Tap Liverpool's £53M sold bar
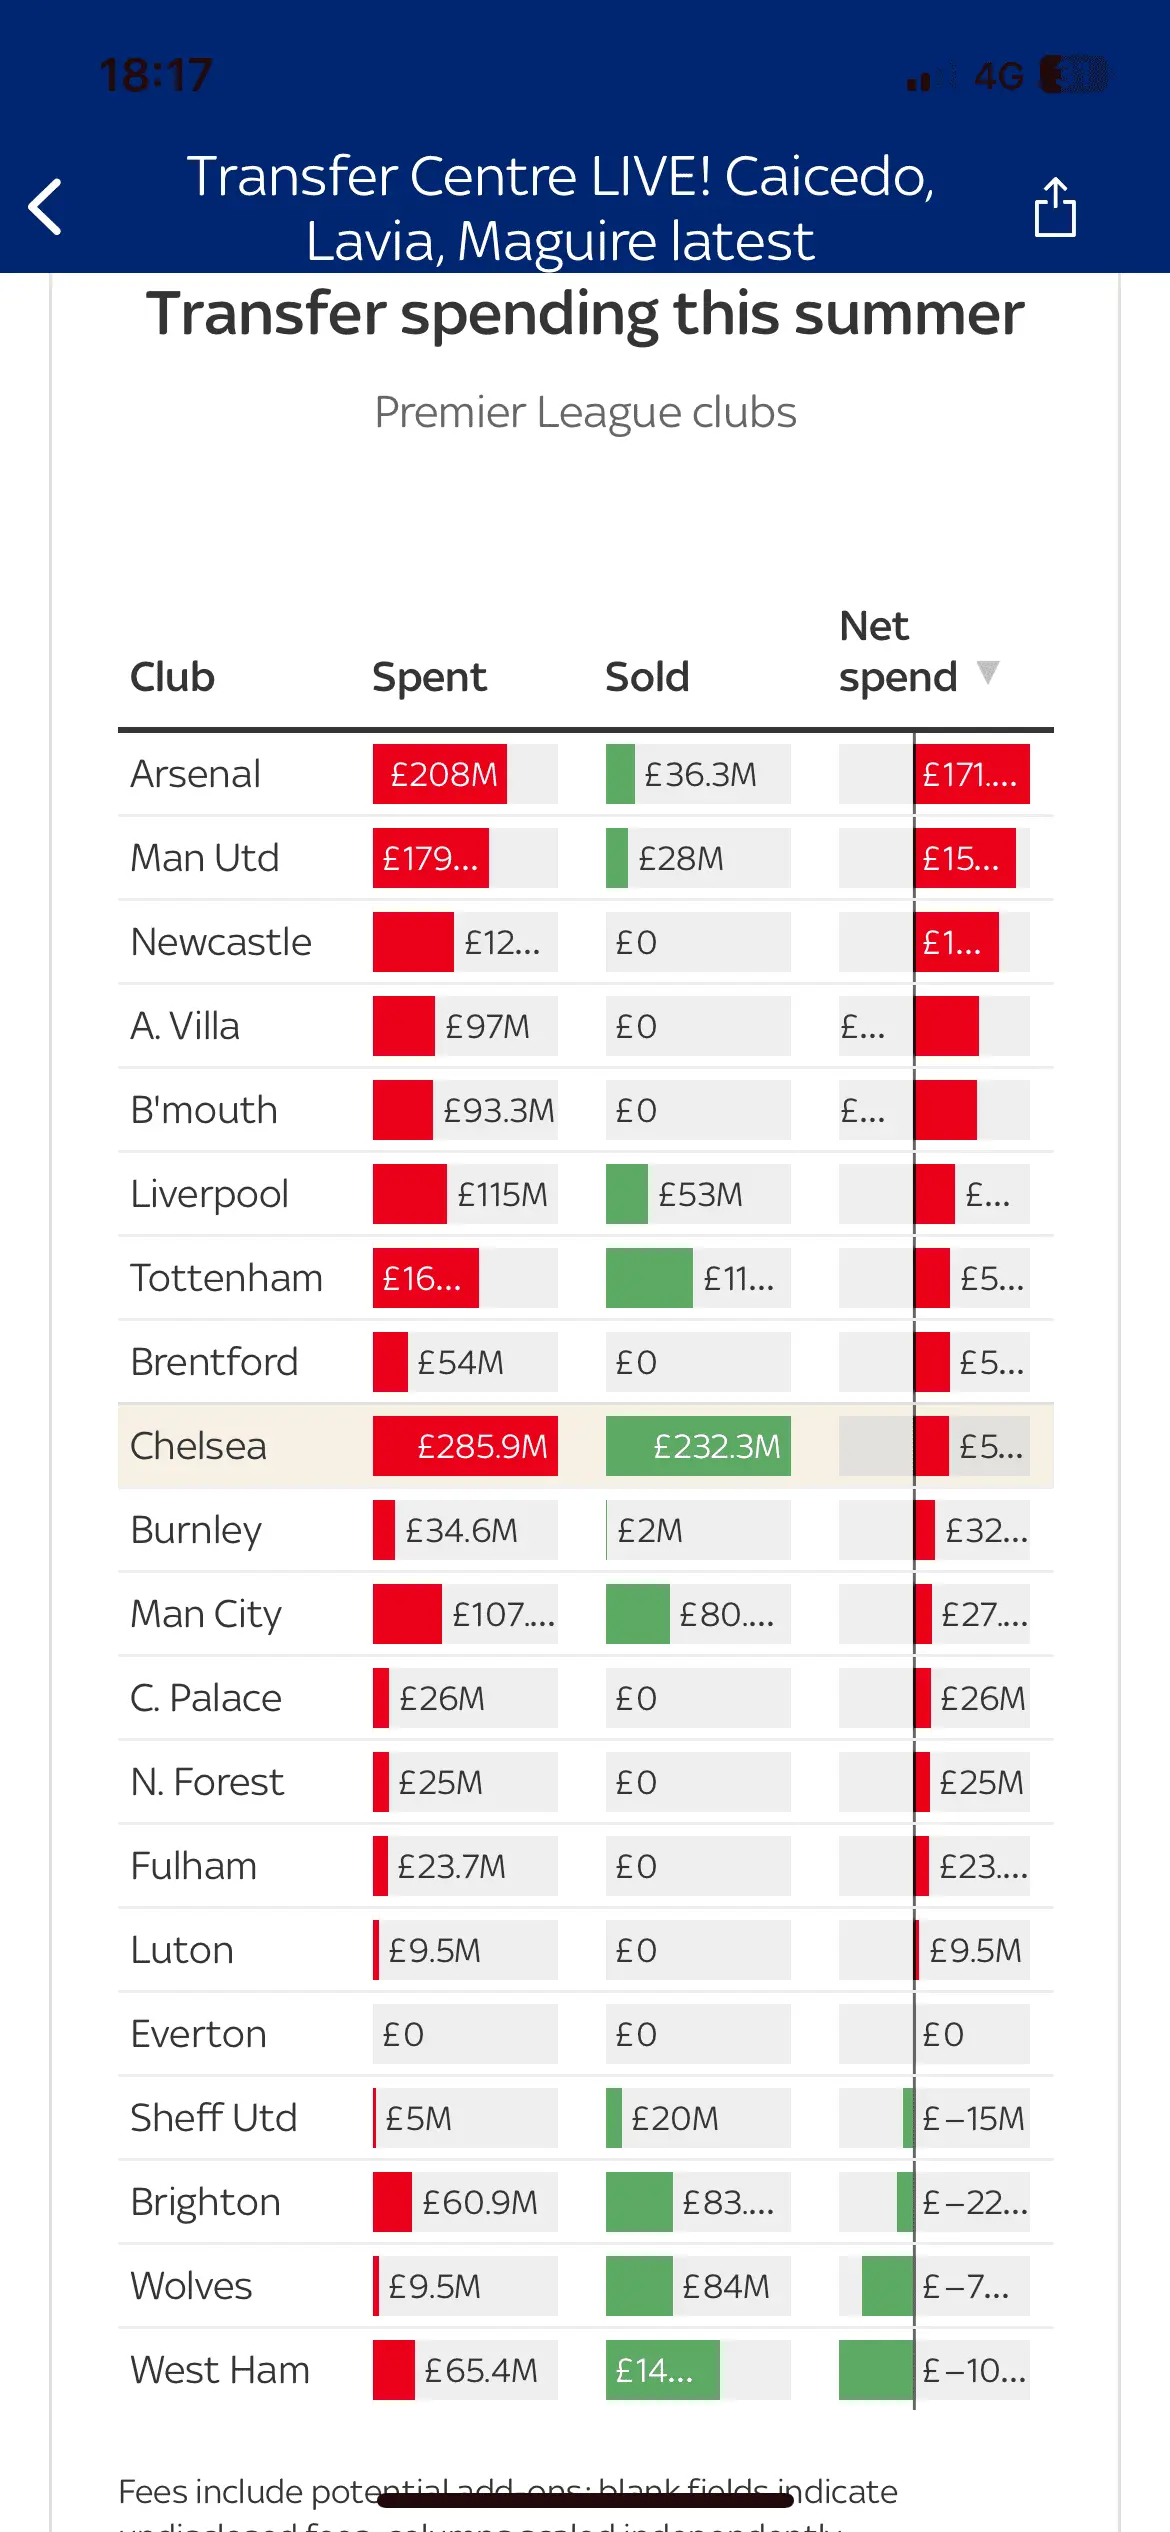This screenshot has width=1170, height=2532. (x=627, y=1194)
